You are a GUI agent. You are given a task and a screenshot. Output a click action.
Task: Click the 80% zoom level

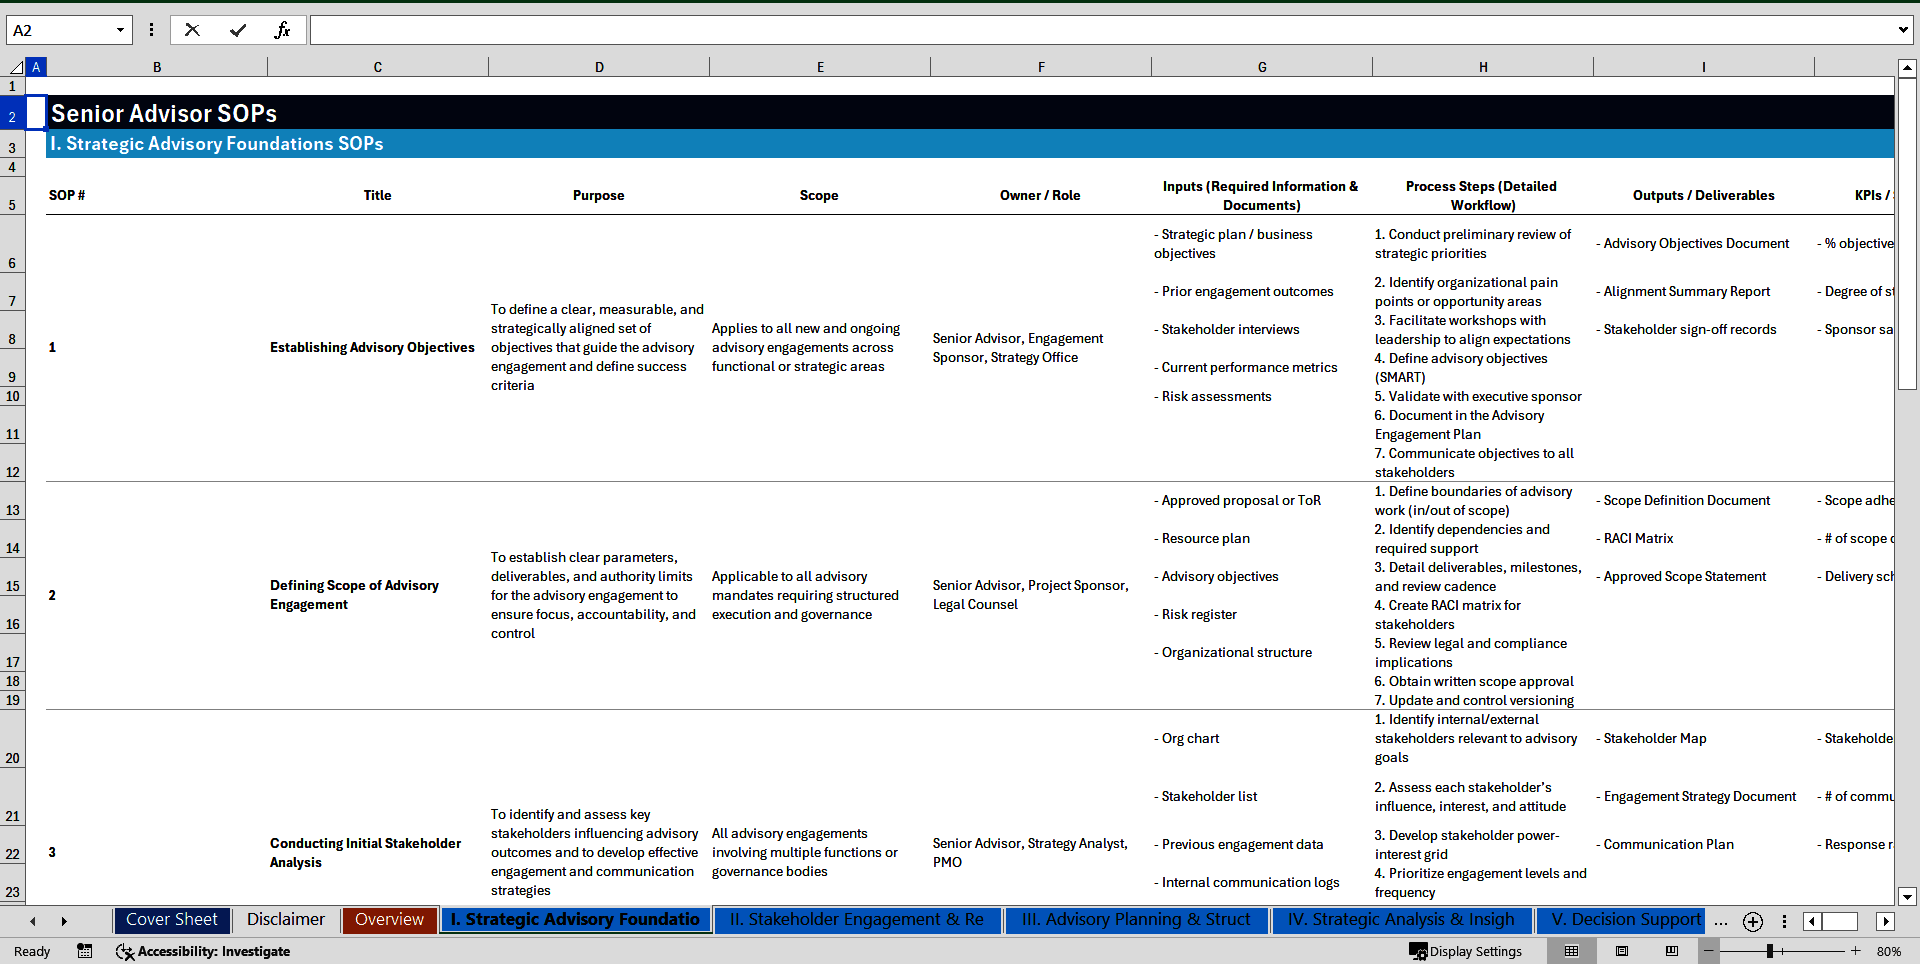point(1889,951)
